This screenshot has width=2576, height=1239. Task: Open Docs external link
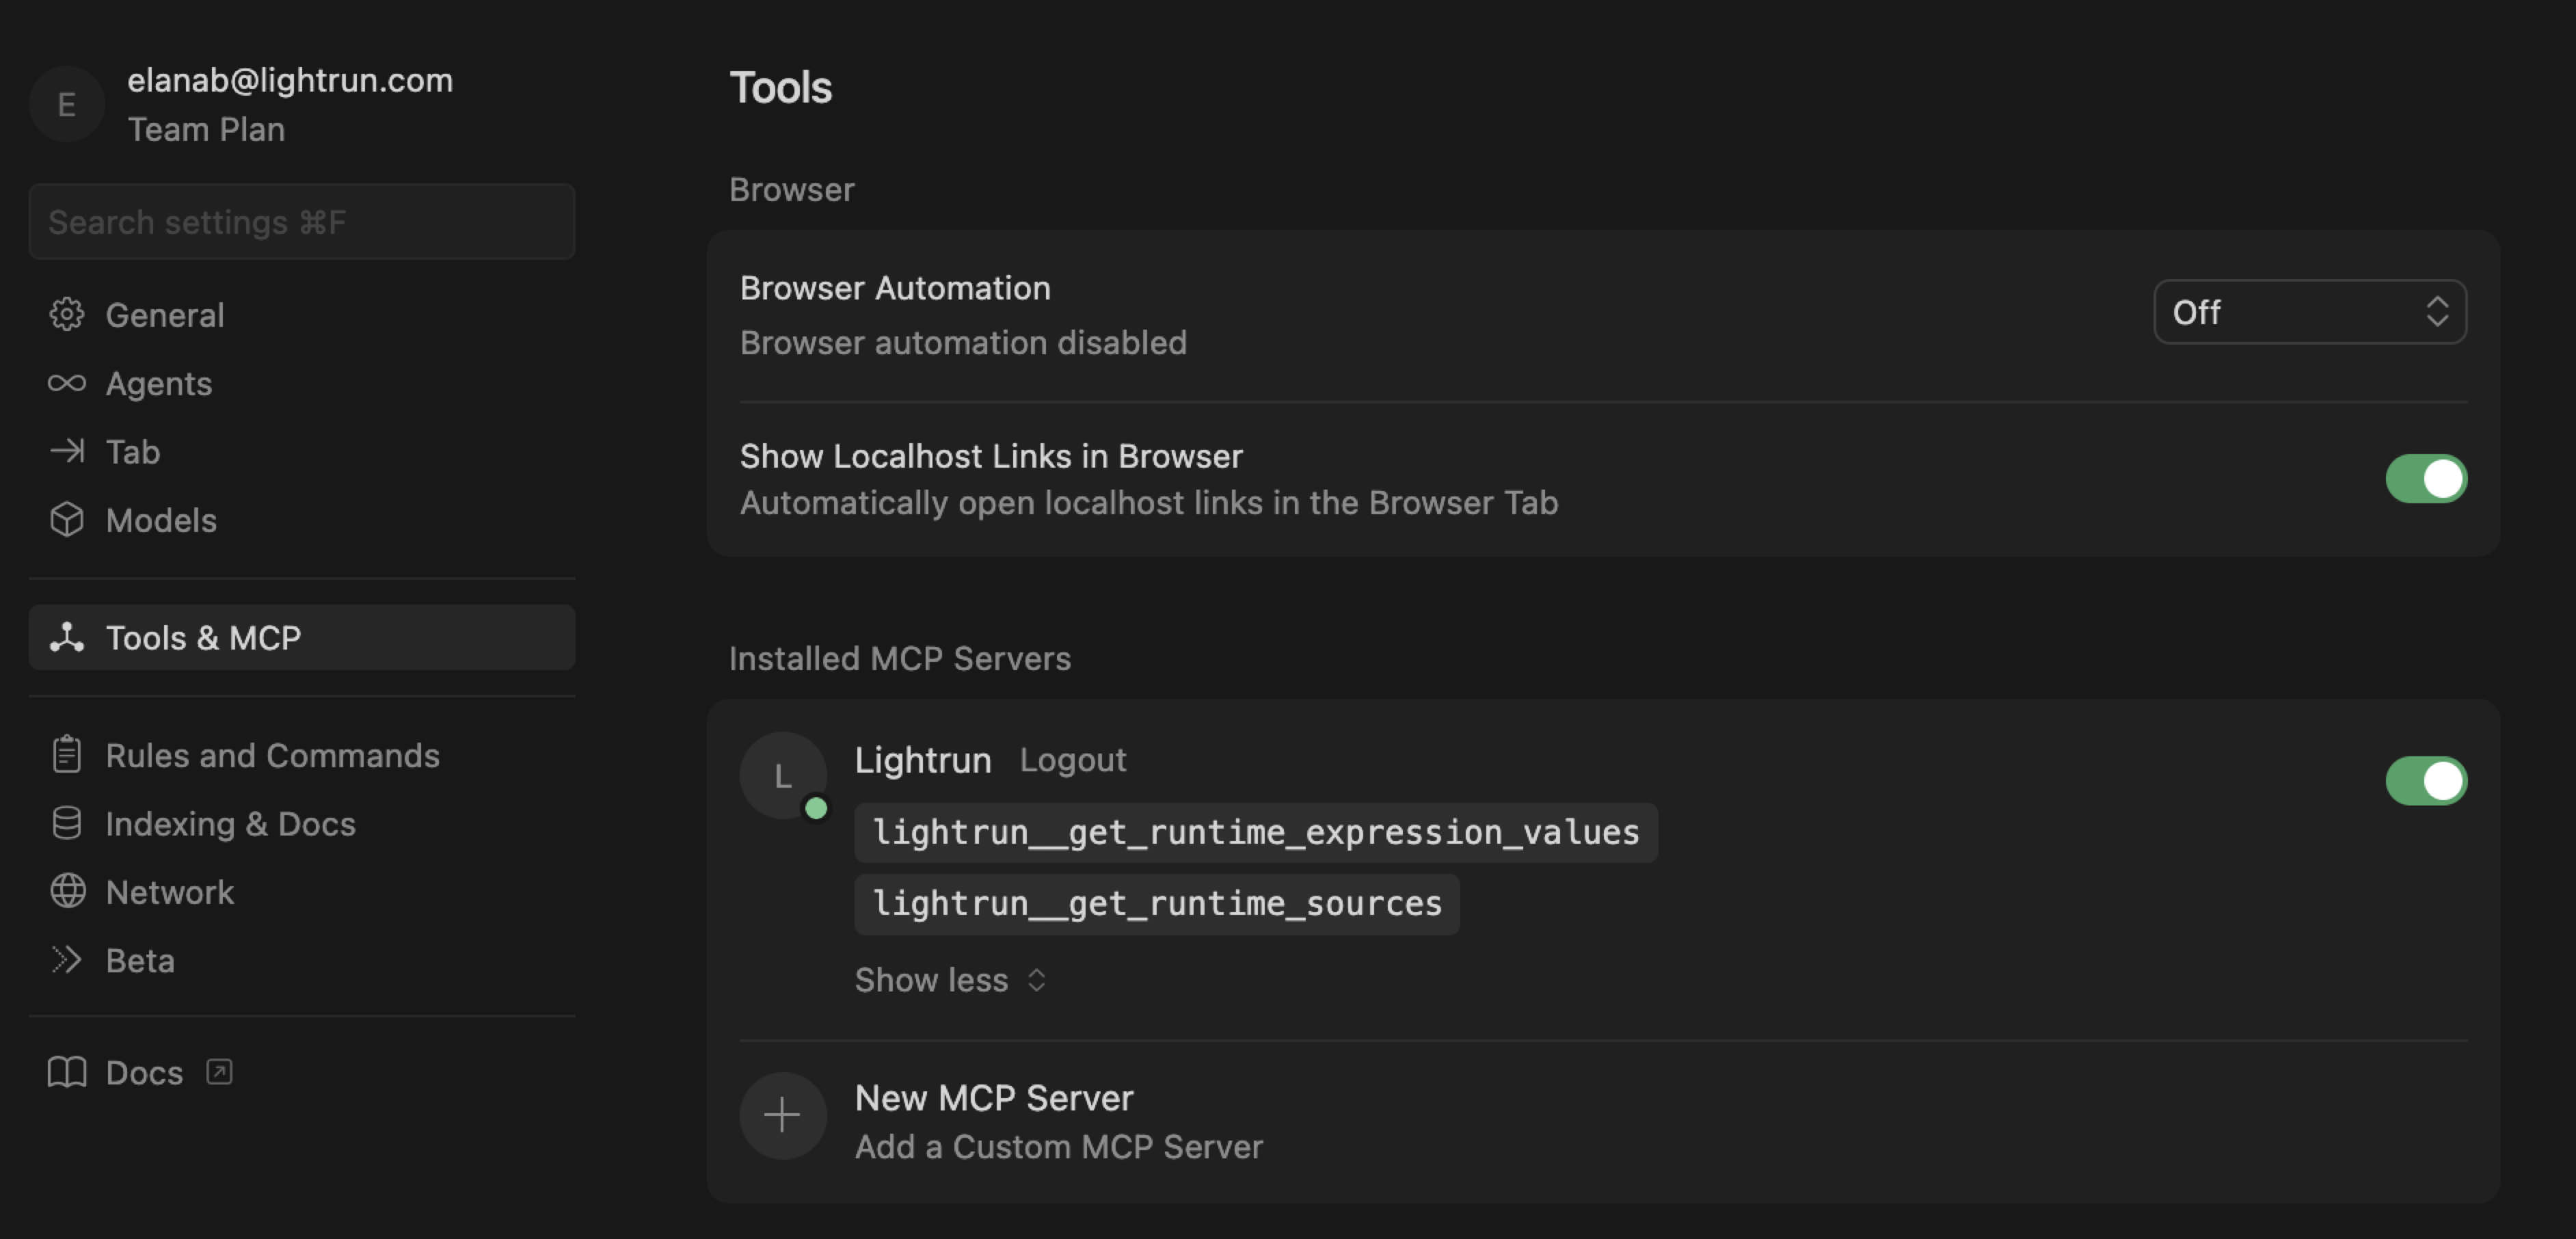pyautogui.click(x=144, y=1073)
